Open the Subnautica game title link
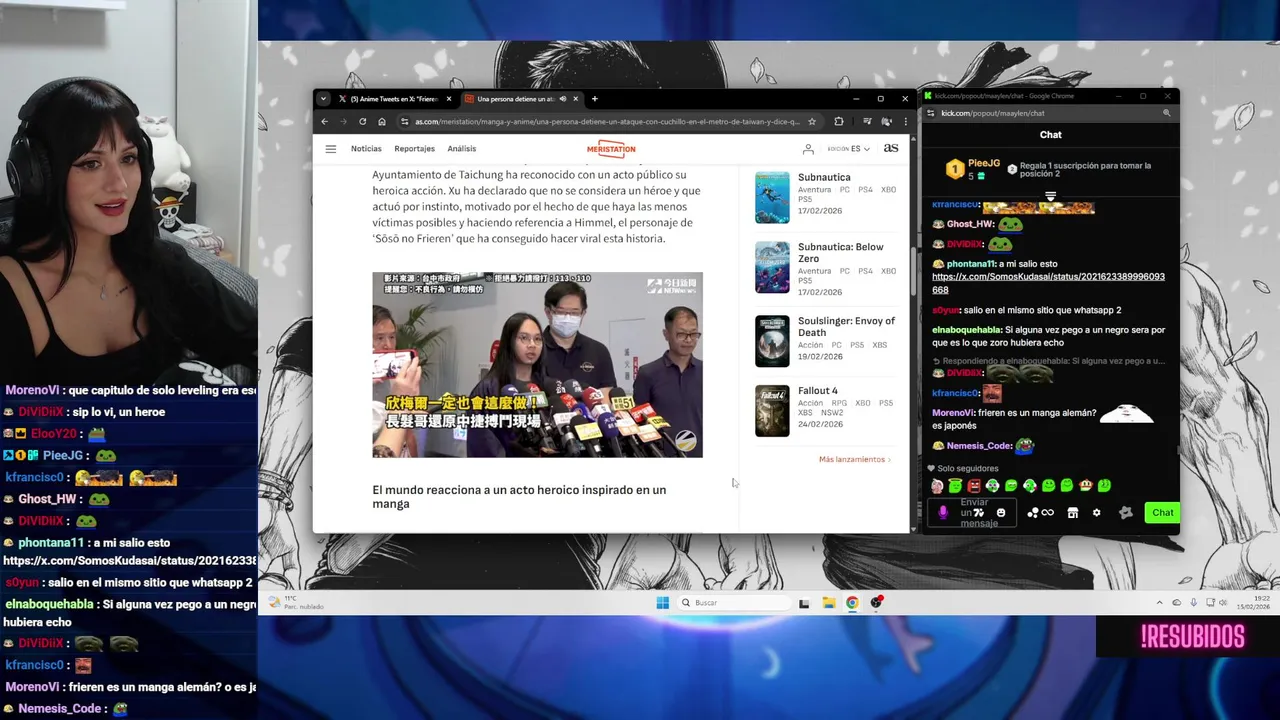 824,177
